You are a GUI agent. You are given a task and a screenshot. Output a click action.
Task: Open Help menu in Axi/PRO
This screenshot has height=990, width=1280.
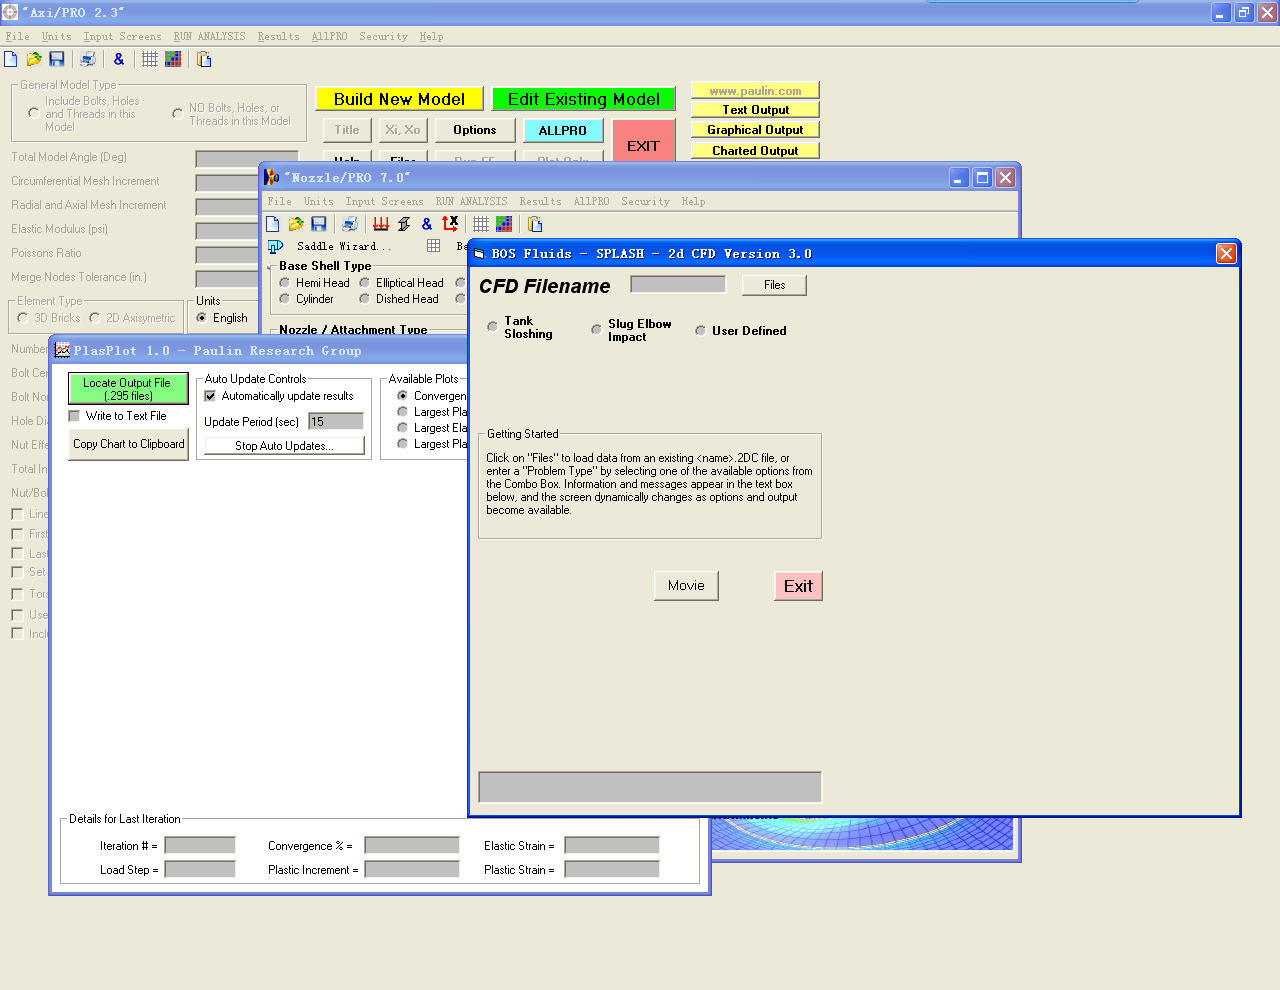[431, 36]
